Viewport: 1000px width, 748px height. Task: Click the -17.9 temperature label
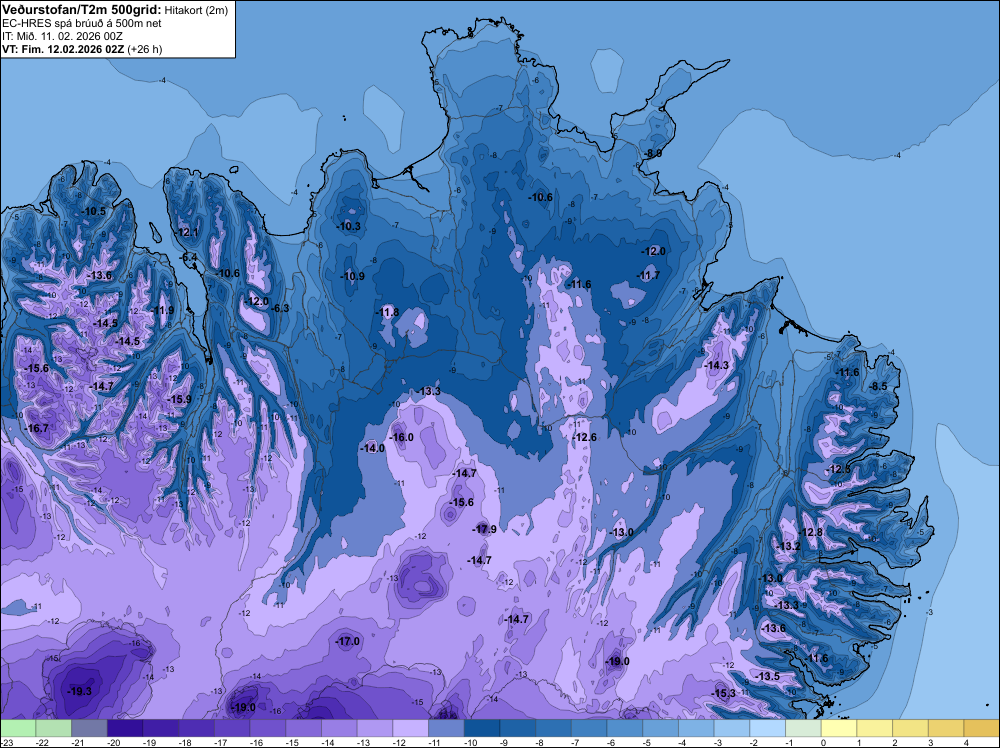[485, 529]
